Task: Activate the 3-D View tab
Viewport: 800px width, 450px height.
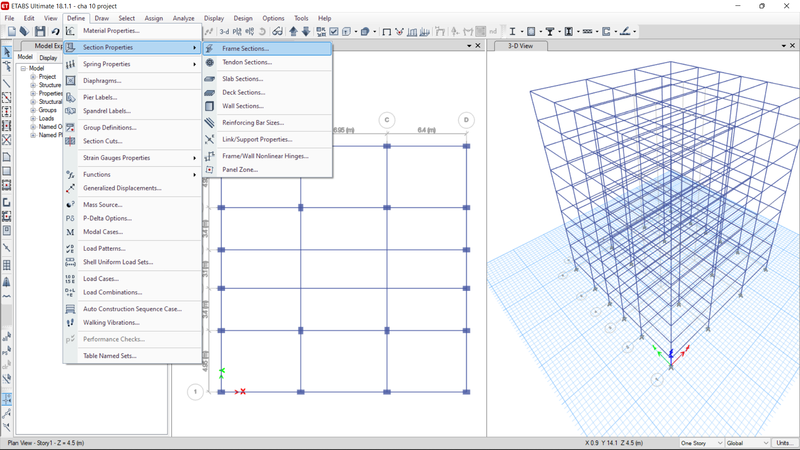Action: (520, 46)
